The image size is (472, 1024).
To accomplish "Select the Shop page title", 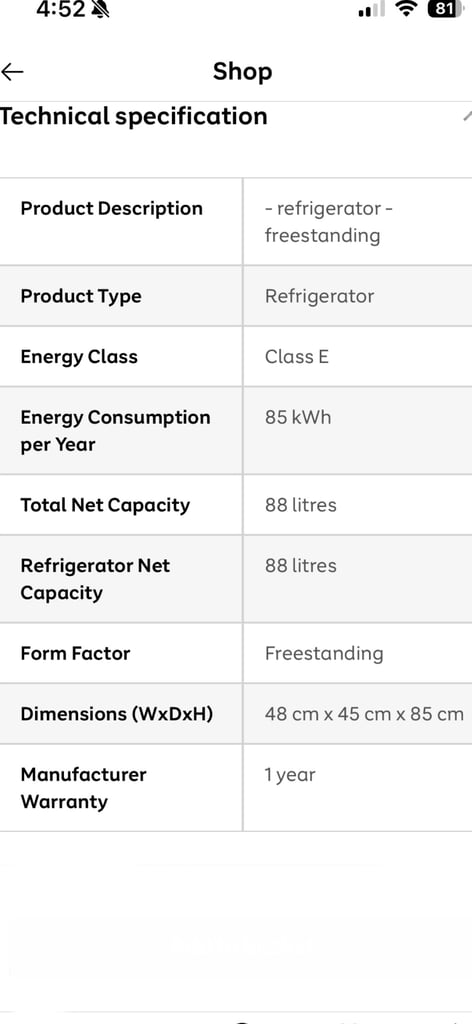I will (x=242, y=71).
